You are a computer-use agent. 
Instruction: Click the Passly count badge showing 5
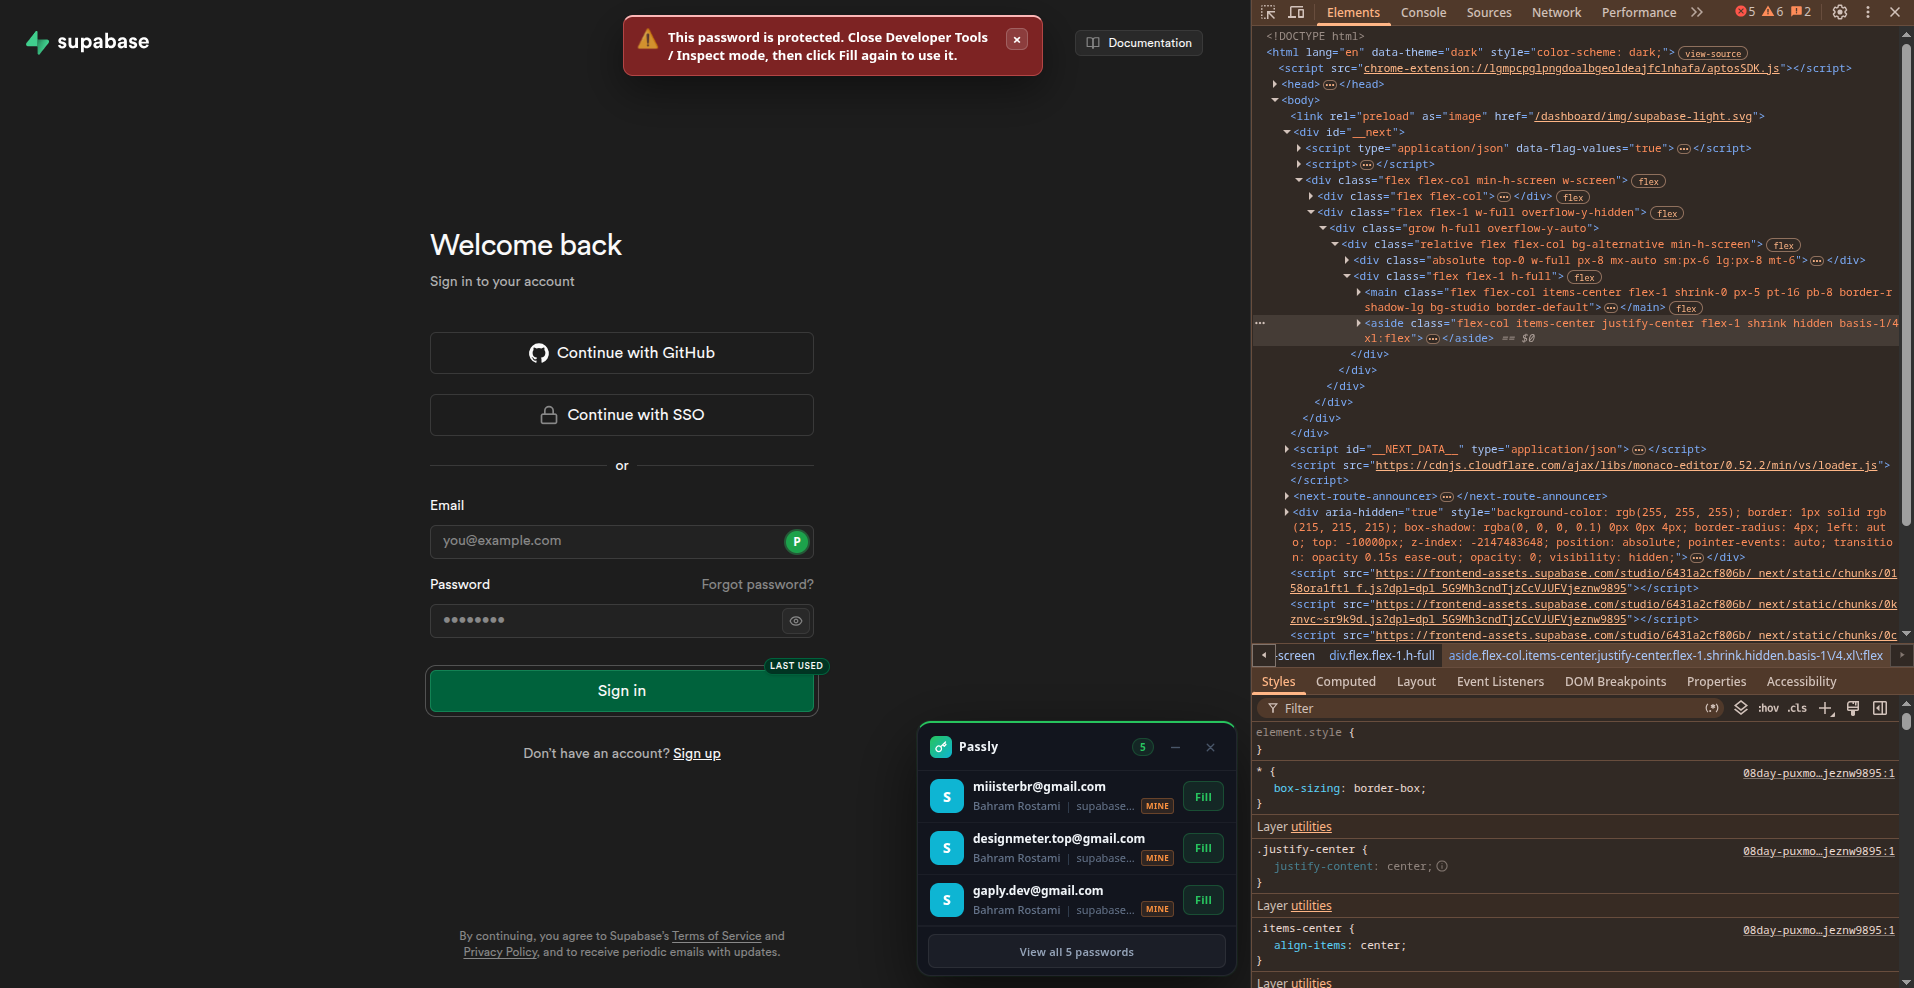[x=1143, y=747]
